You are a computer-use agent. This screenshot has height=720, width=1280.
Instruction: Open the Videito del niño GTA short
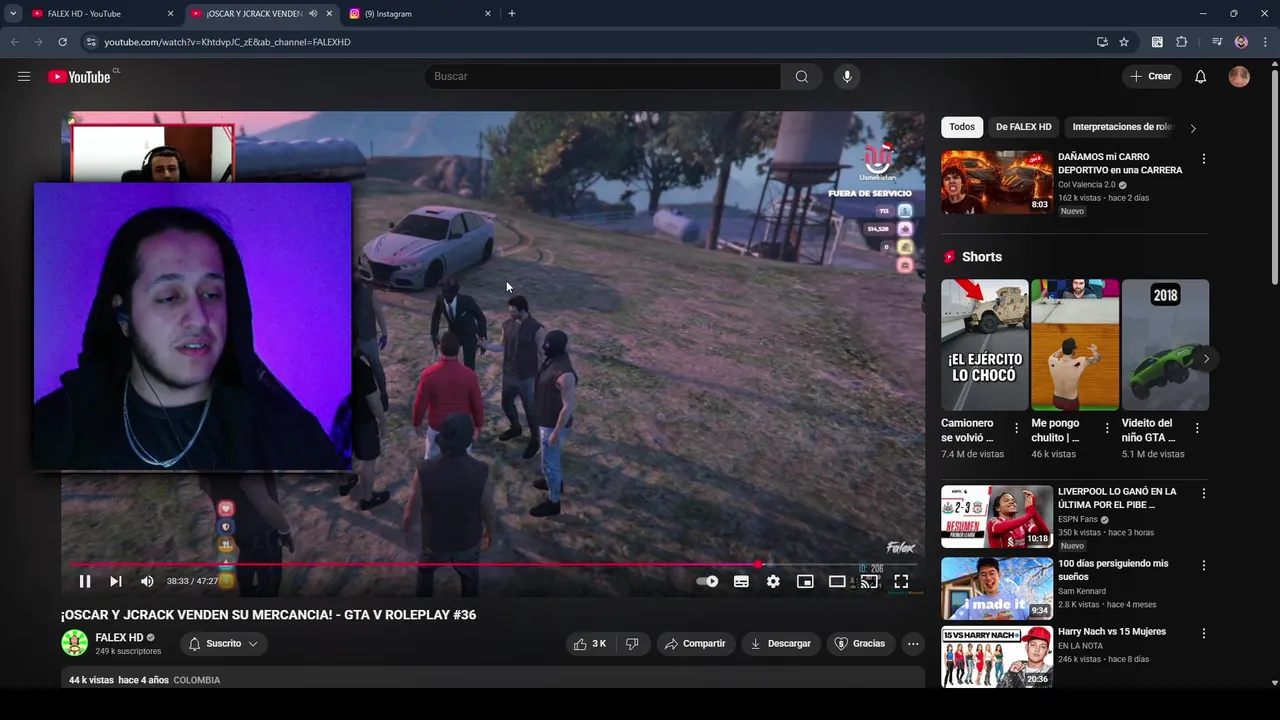coord(1165,345)
